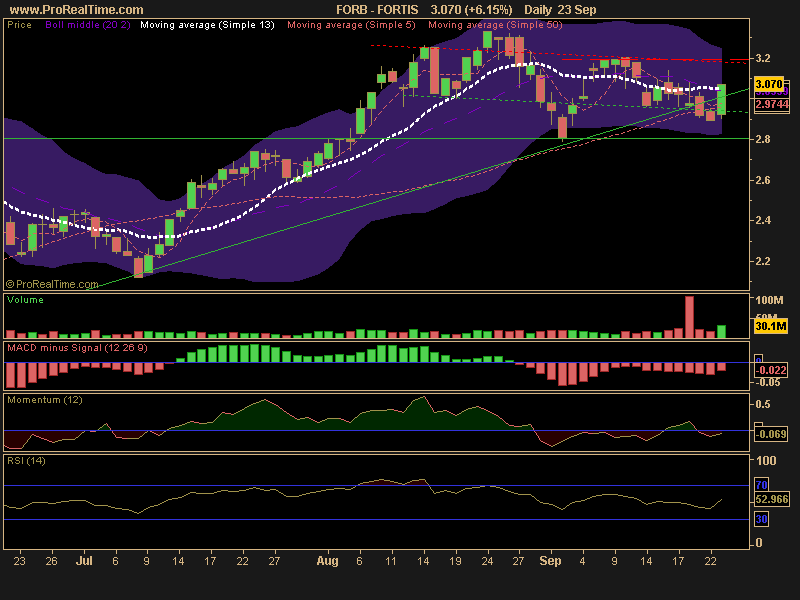Select the Moving average (Simple 5) legend

coord(351,24)
